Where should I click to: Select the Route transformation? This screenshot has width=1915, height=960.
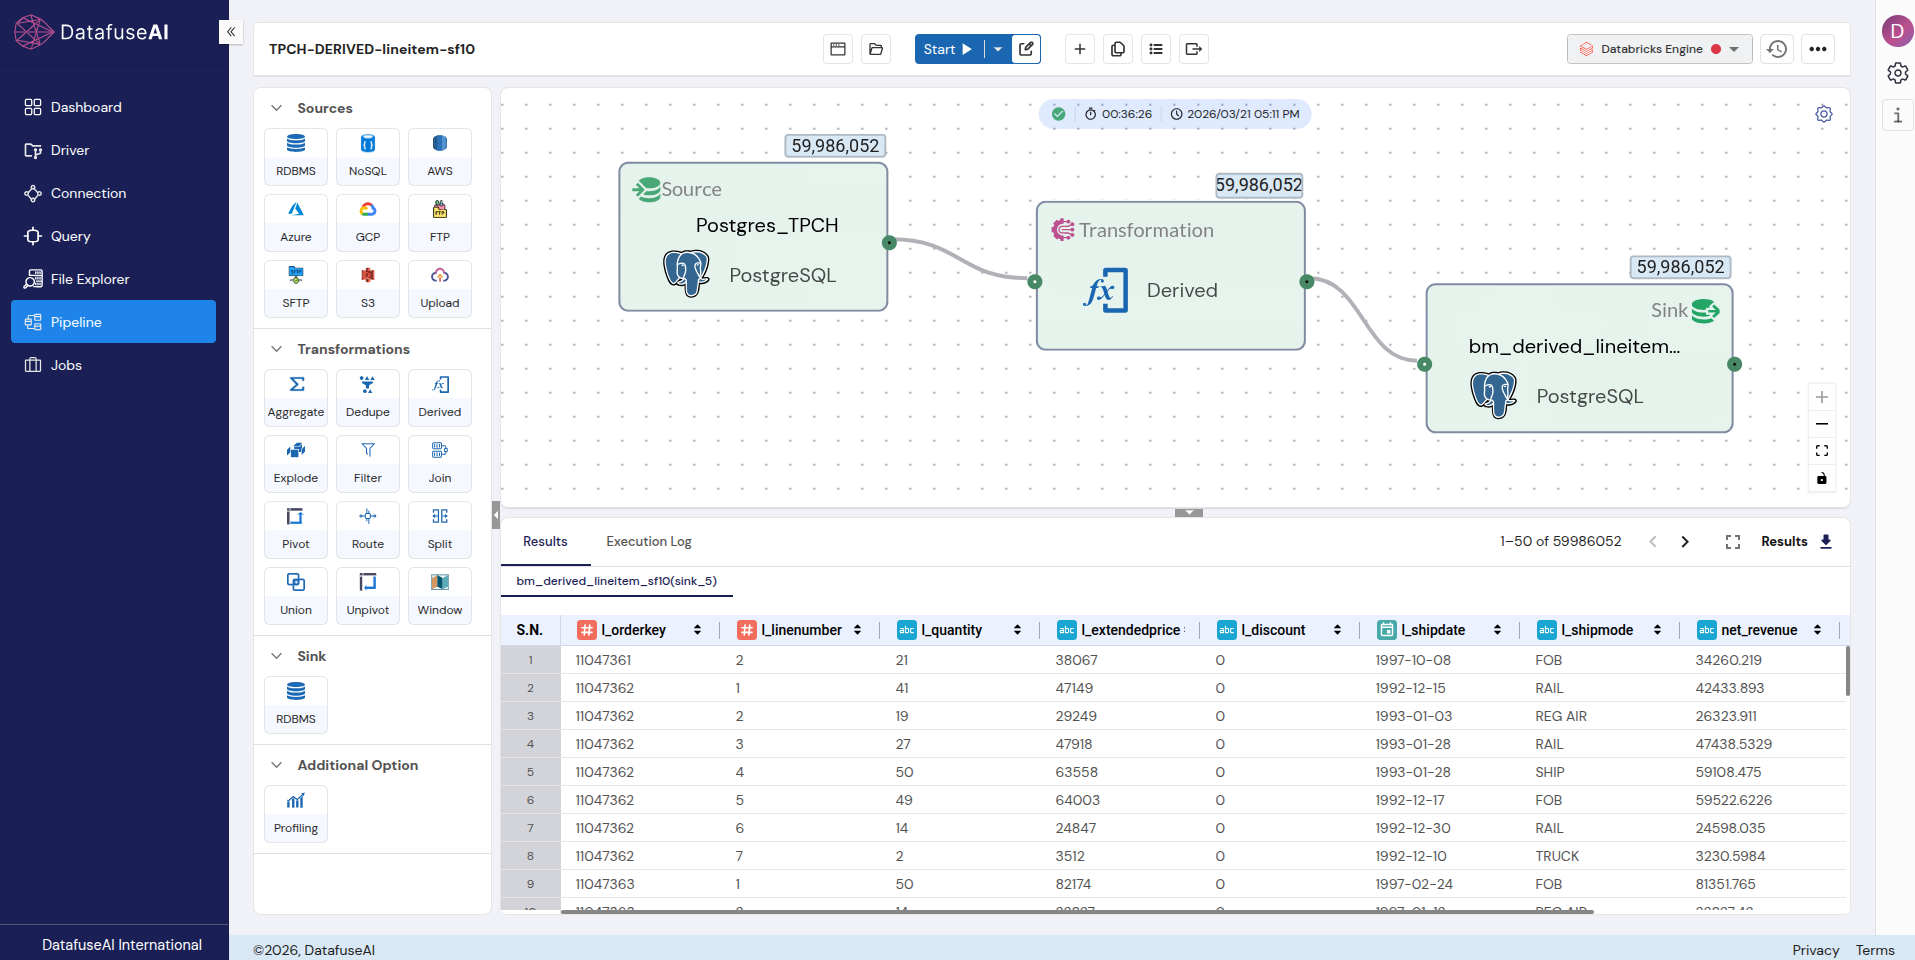tap(368, 530)
